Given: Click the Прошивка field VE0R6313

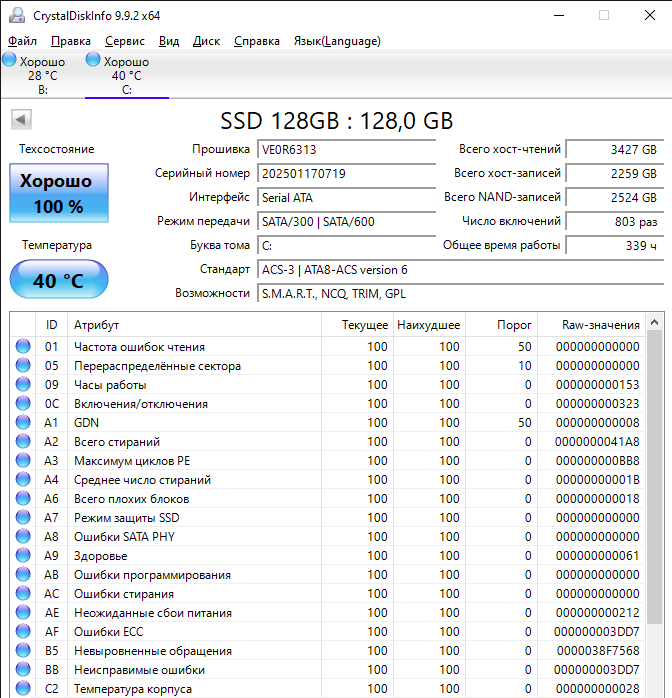Looking at the screenshot, I should [346, 150].
